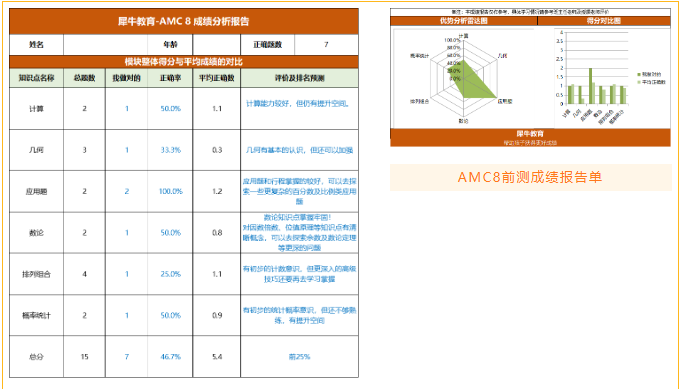The height and width of the screenshot is (389, 680).
Task: Click the comment beginning 数论知识点掌握牢固
Action: tap(300, 232)
